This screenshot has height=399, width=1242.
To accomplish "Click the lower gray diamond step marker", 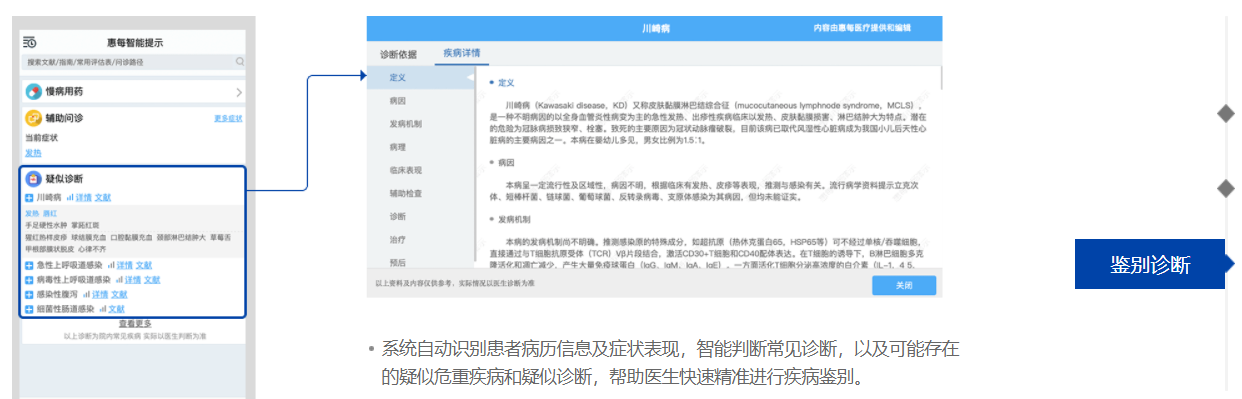I will 1225,188.
